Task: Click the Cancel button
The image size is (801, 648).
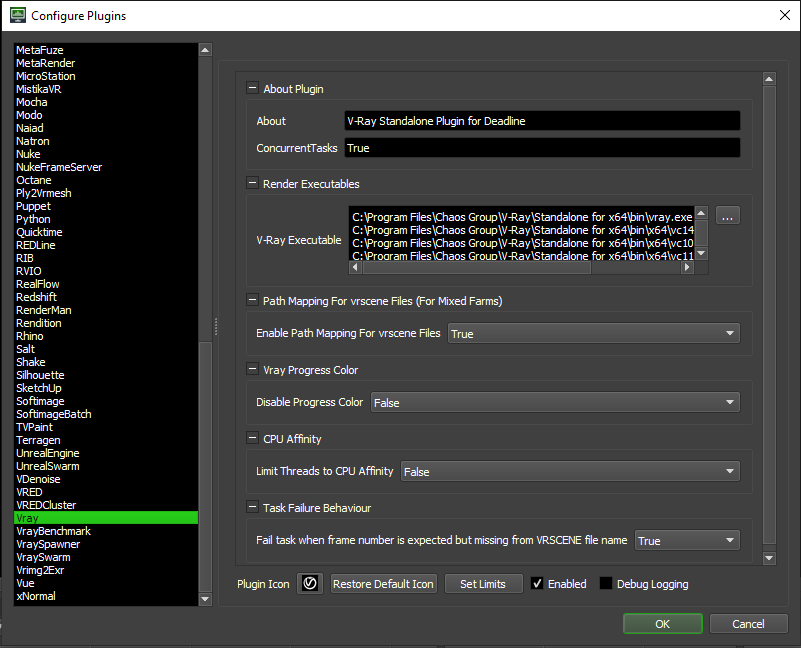Action: (x=748, y=623)
